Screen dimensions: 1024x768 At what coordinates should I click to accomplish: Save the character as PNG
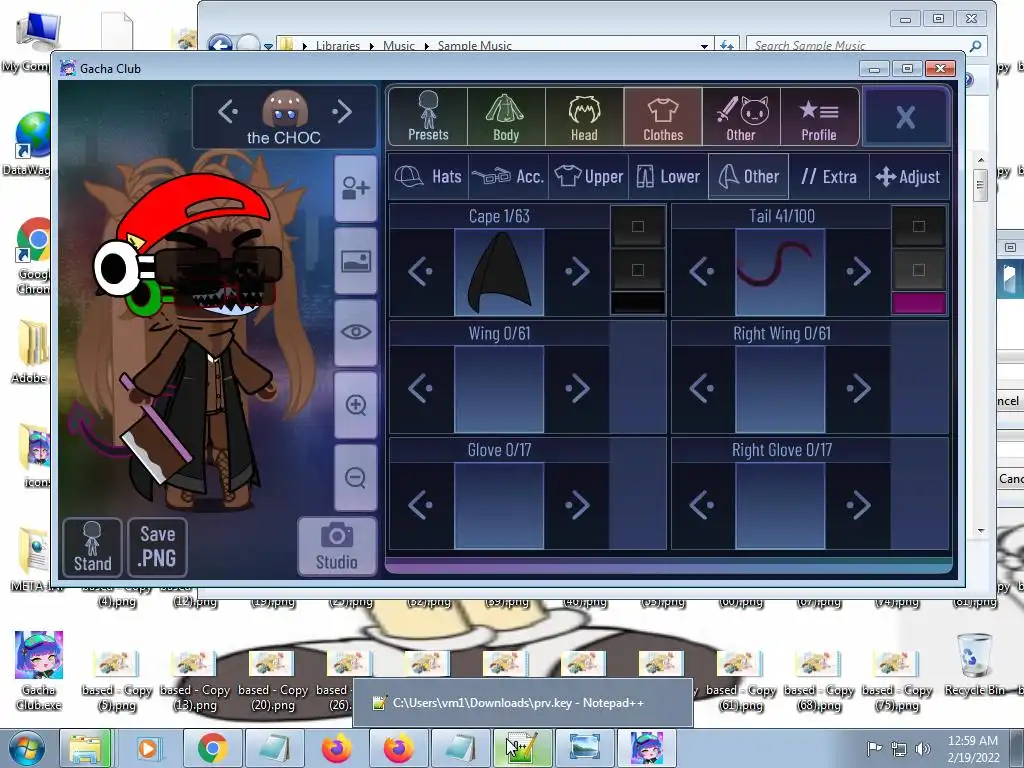pos(157,547)
